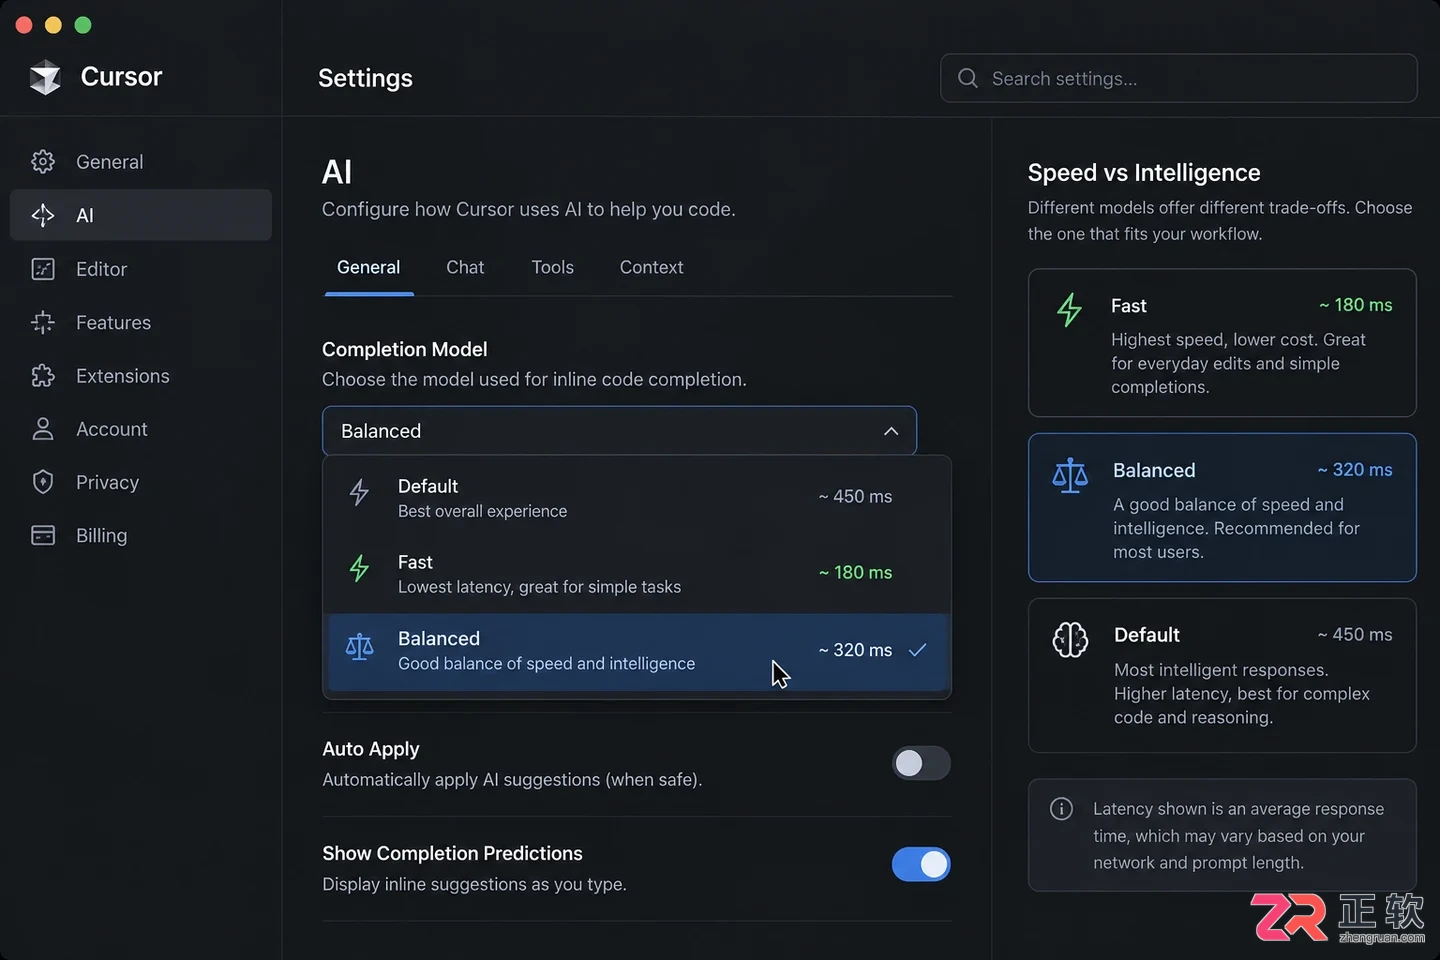
Task: Click the Editor icon in sidebar
Action: (x=43, y=269)
